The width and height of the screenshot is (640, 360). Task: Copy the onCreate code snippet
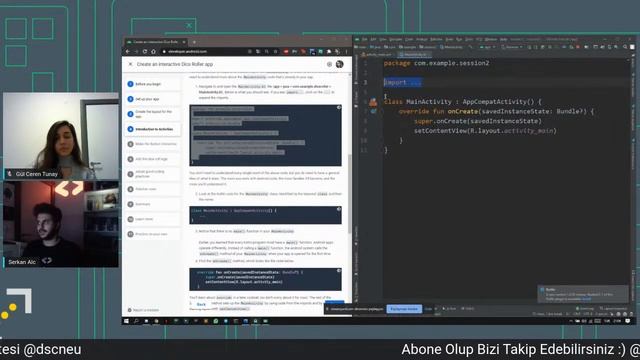(339, 271)
